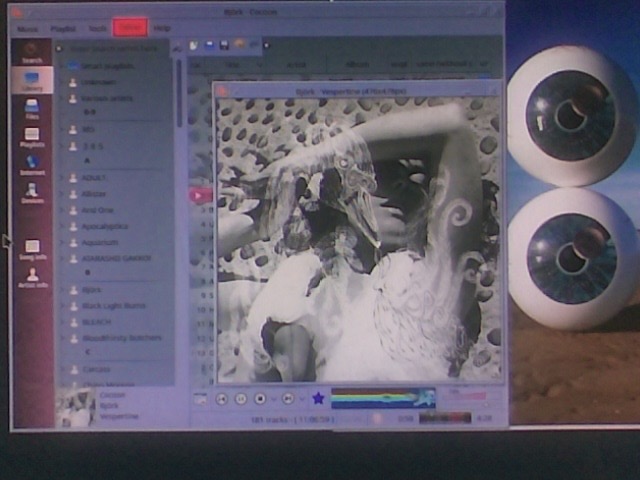Open the Files sidebar panel
Viewport: 640px width, 480px height.
pyautogui.click(x=32, y=109)
